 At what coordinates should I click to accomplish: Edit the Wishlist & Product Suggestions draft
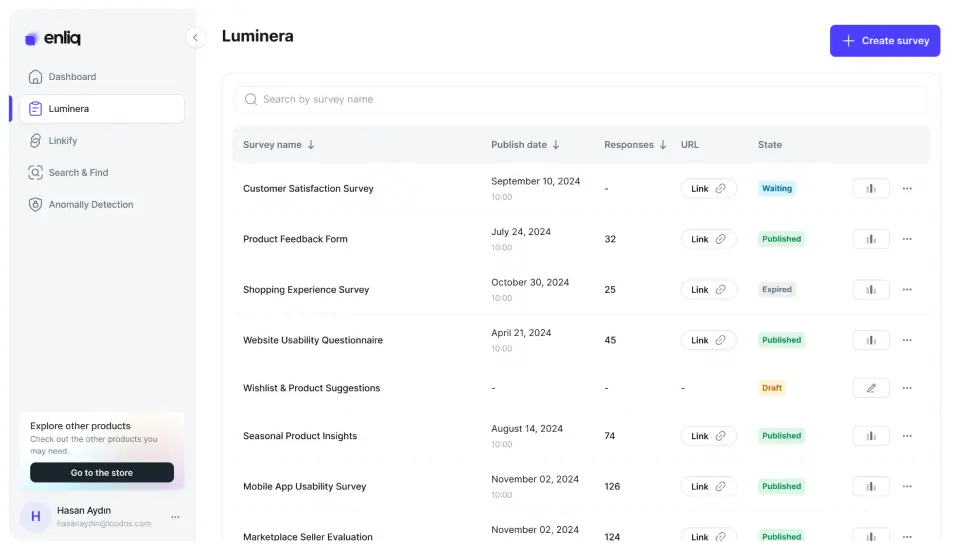[870, 388]
